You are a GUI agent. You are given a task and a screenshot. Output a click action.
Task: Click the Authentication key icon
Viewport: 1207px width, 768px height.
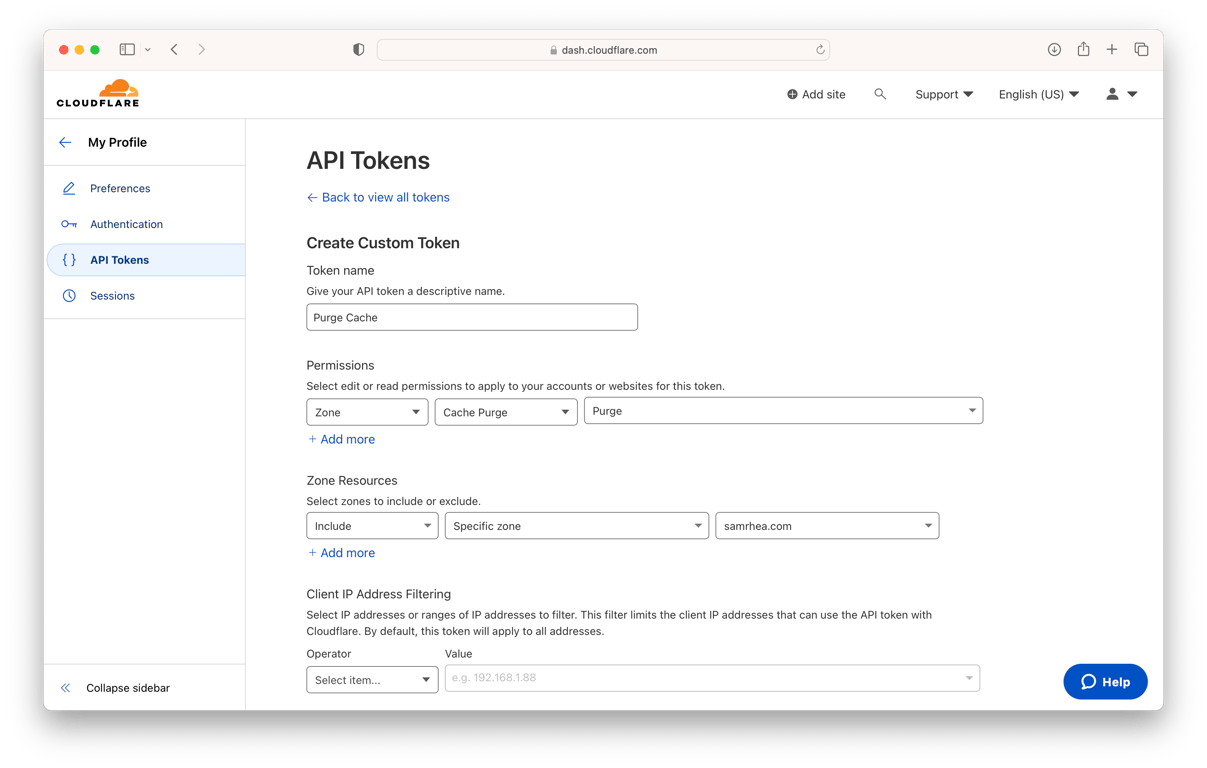(69, 224)
